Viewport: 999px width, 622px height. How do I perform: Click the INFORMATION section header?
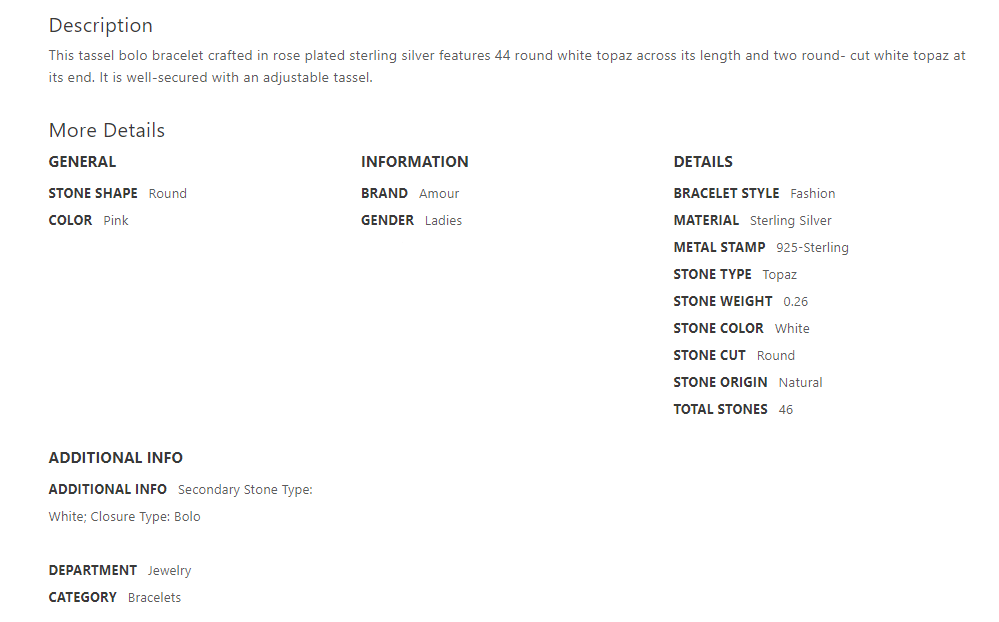click(414, 162)
